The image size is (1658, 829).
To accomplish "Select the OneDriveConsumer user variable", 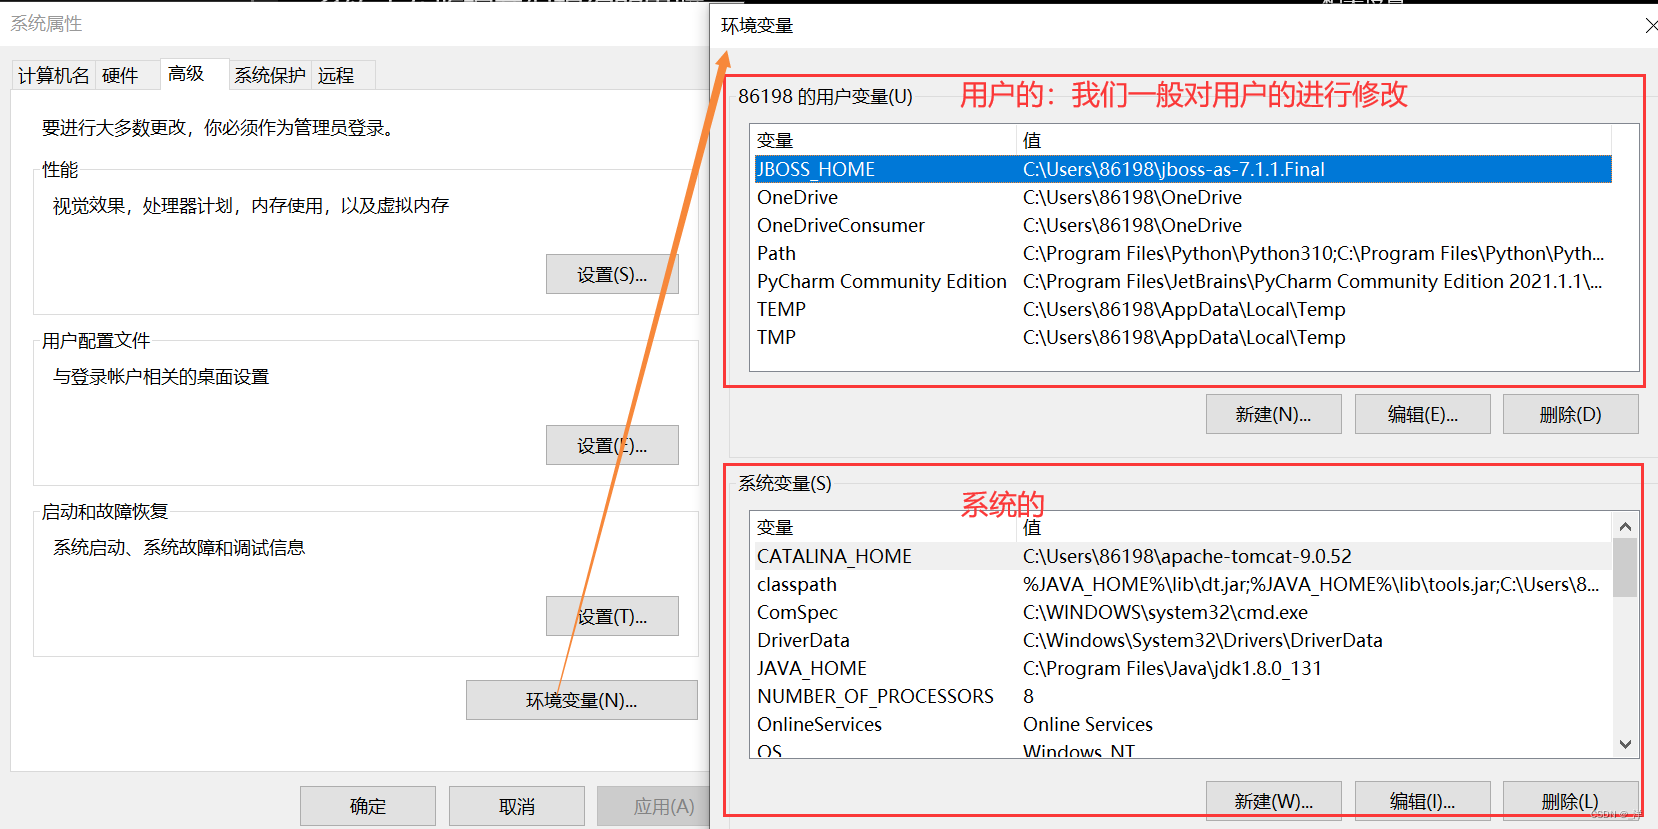I will [1183, 225].
